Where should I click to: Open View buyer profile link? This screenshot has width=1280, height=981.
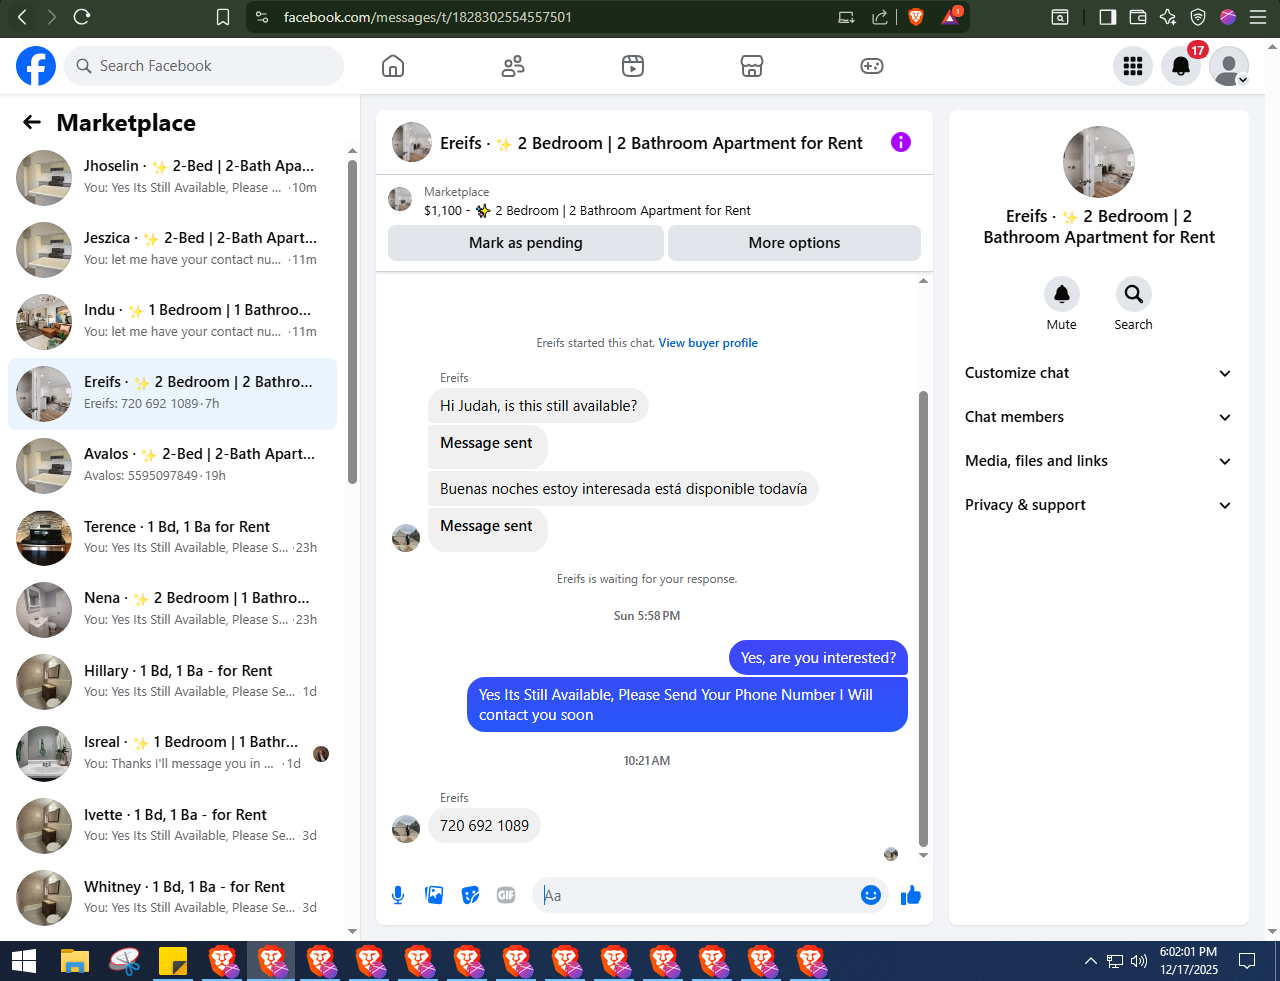[x=708, y=343]
